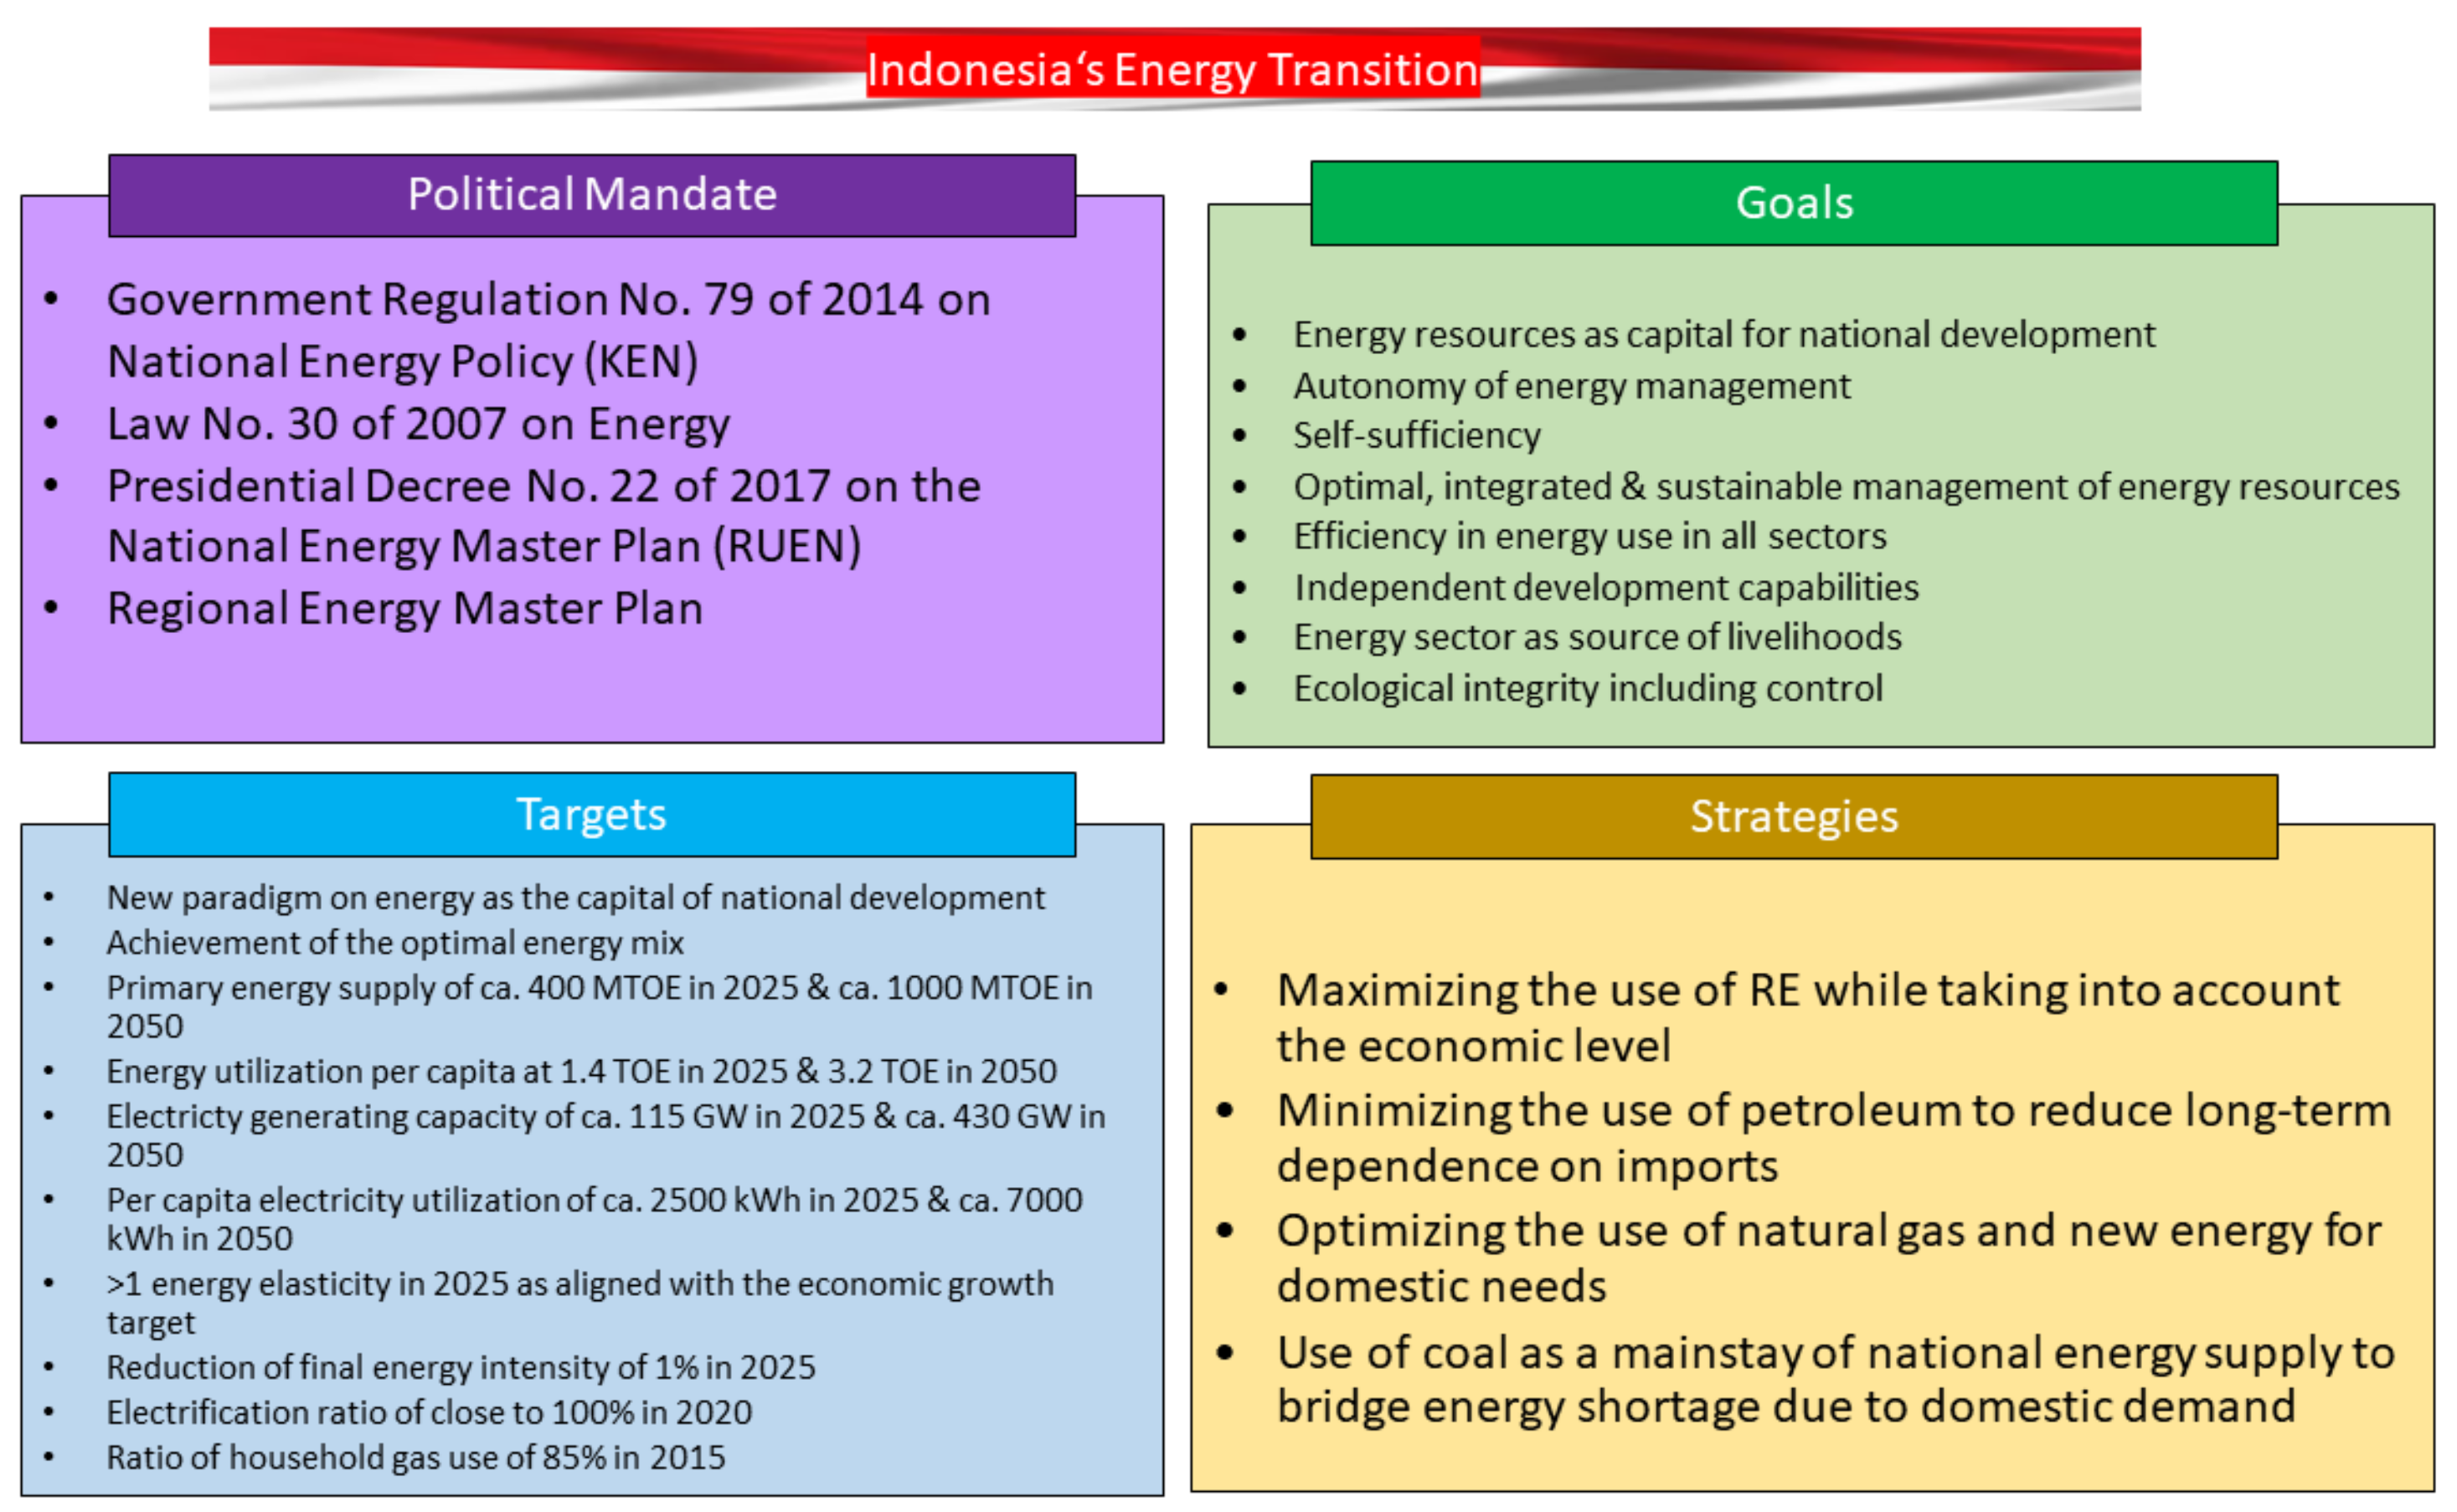The width and height of the screenshot is (2457, 1512).
Task: Click 'Ecological integrity including control' goal
Action: (x=1589, y=688)
